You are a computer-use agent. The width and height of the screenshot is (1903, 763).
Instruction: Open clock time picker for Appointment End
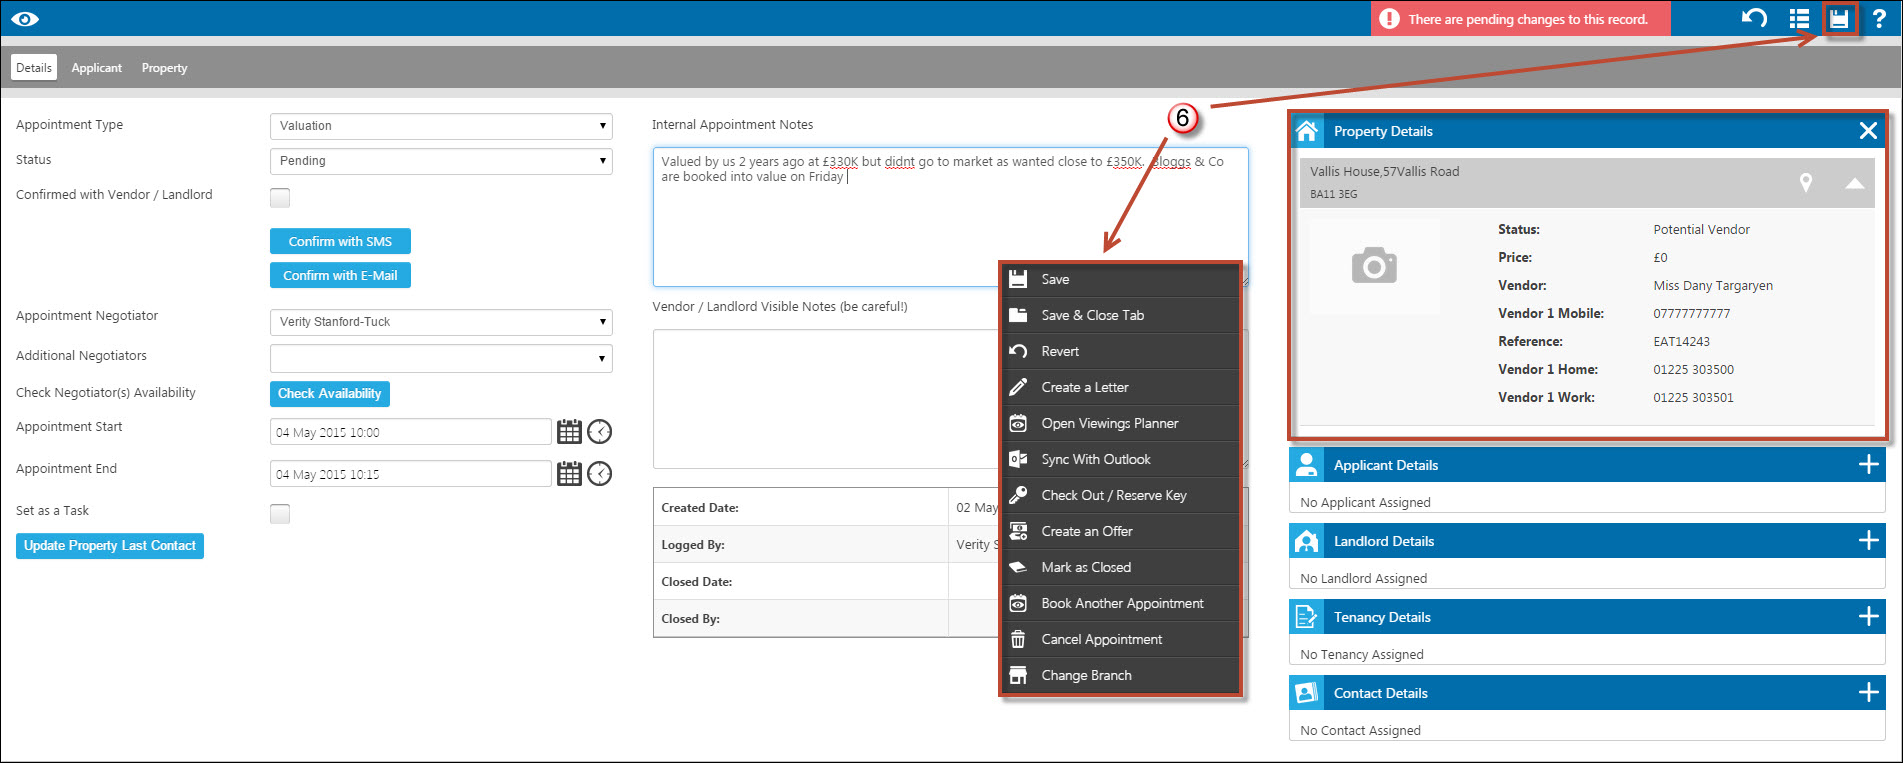coord(599,474)
